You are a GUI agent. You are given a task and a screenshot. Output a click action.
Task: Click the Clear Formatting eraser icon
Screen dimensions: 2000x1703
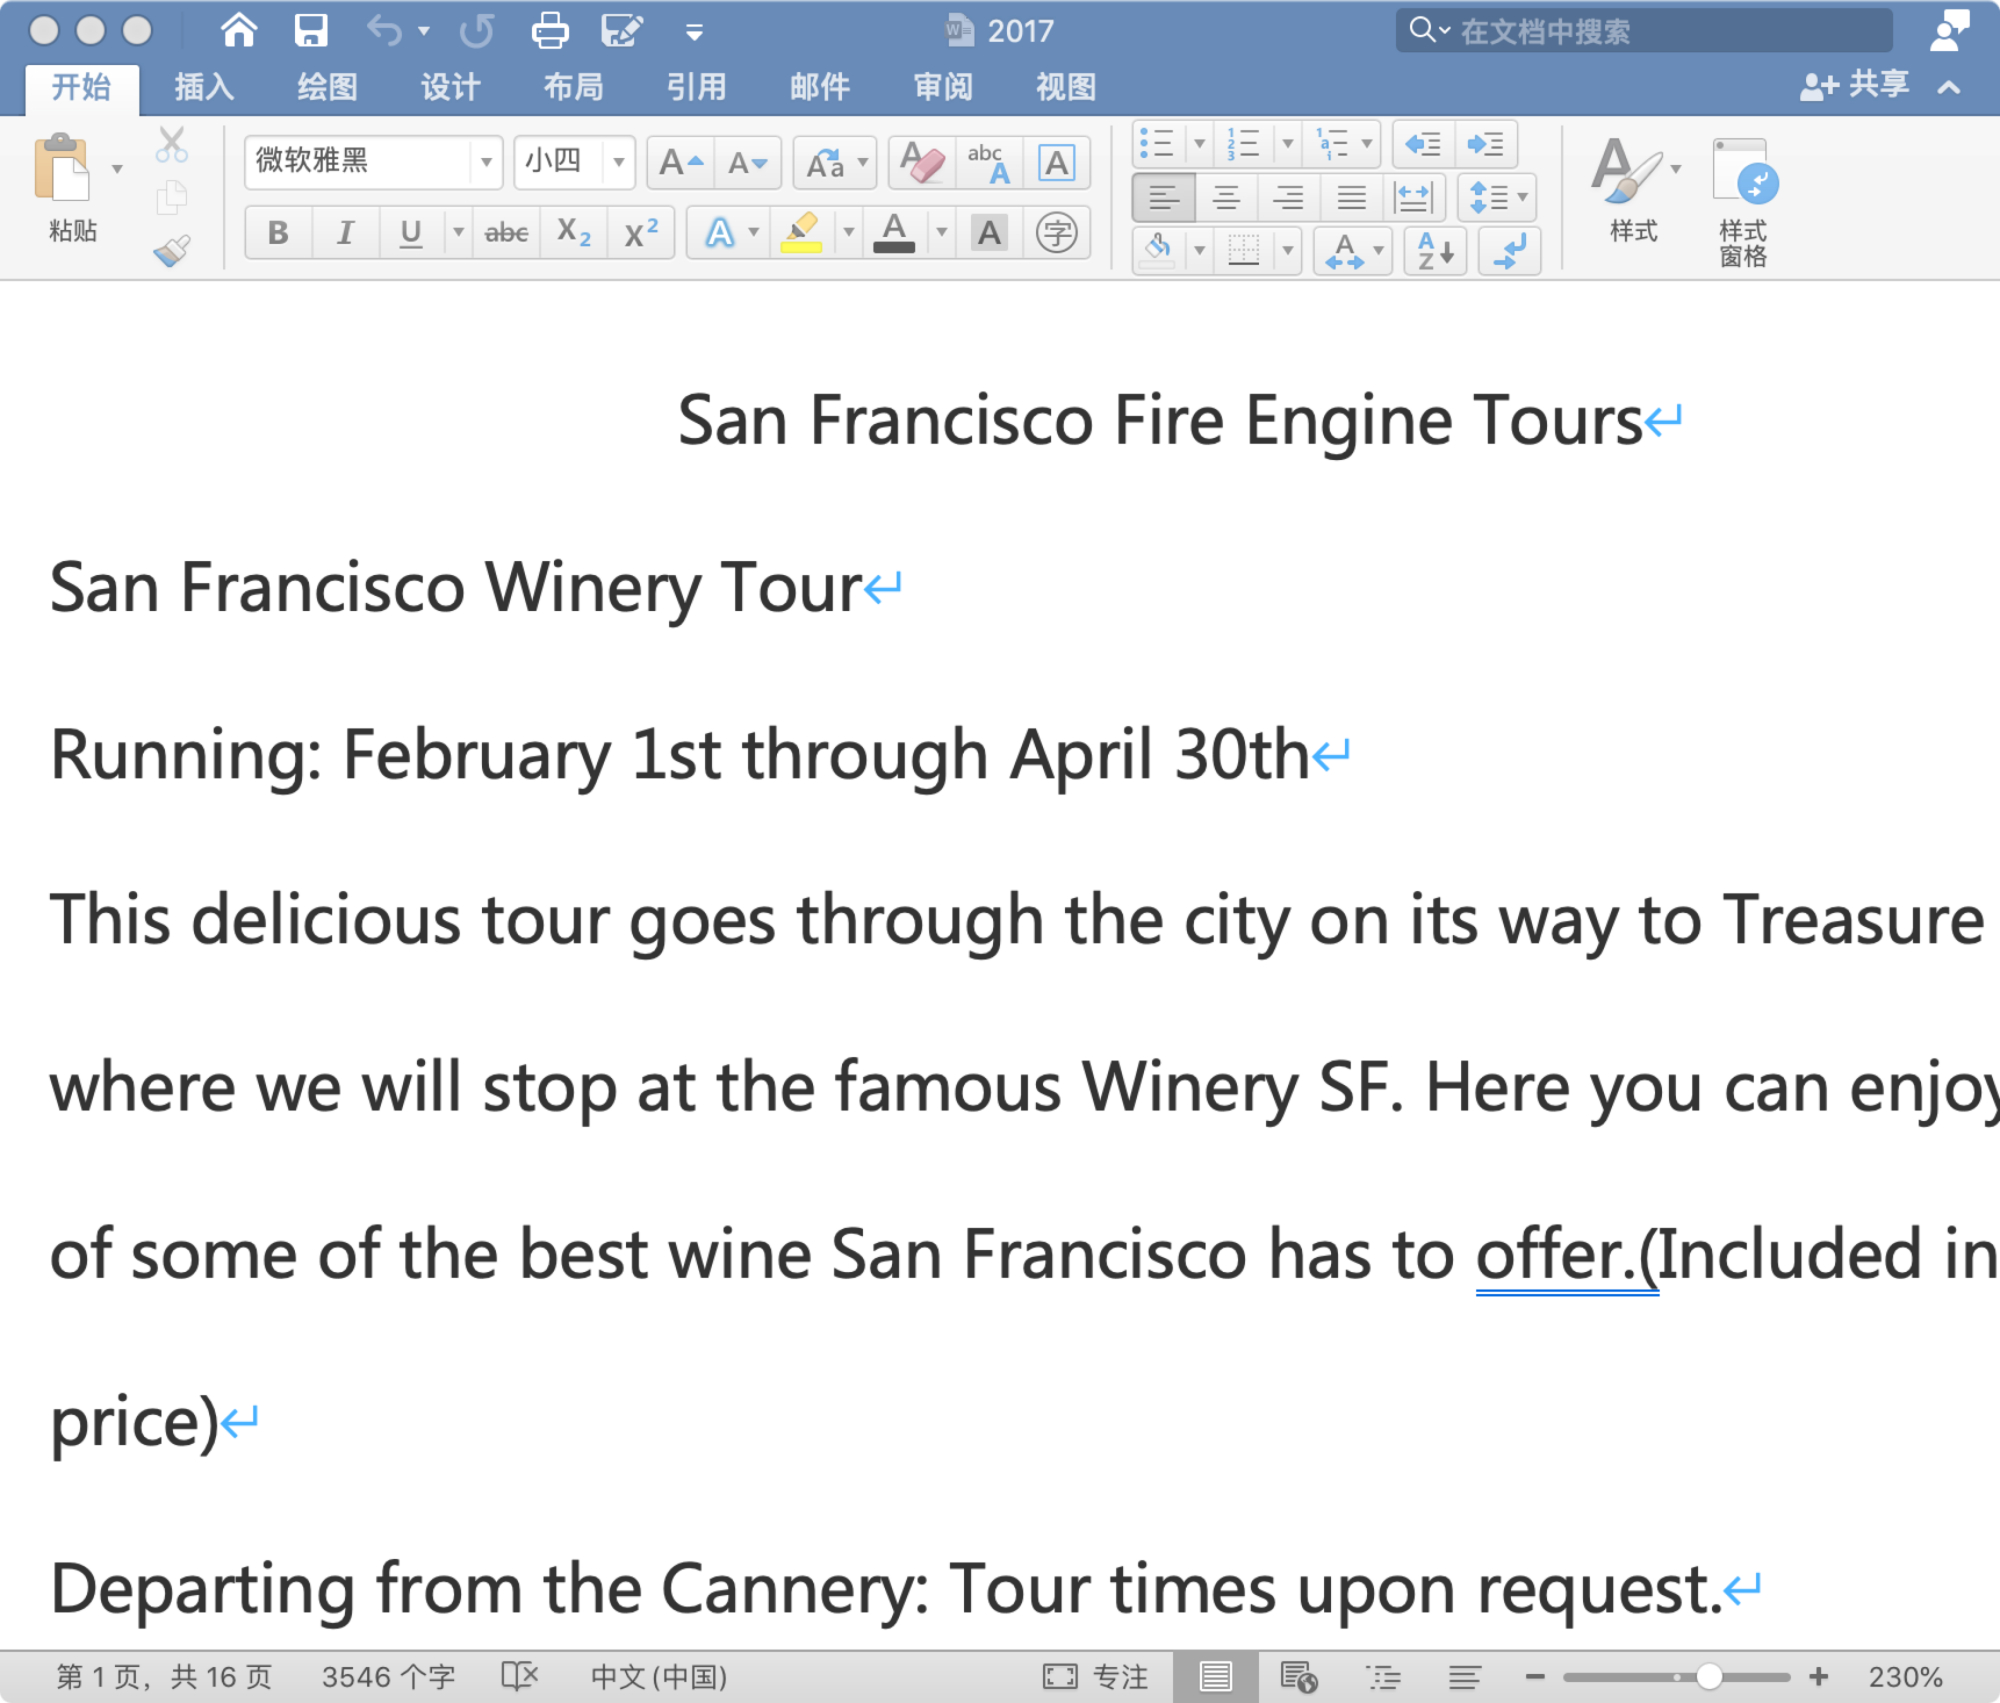pyautogui.click(x=921, y=162)
